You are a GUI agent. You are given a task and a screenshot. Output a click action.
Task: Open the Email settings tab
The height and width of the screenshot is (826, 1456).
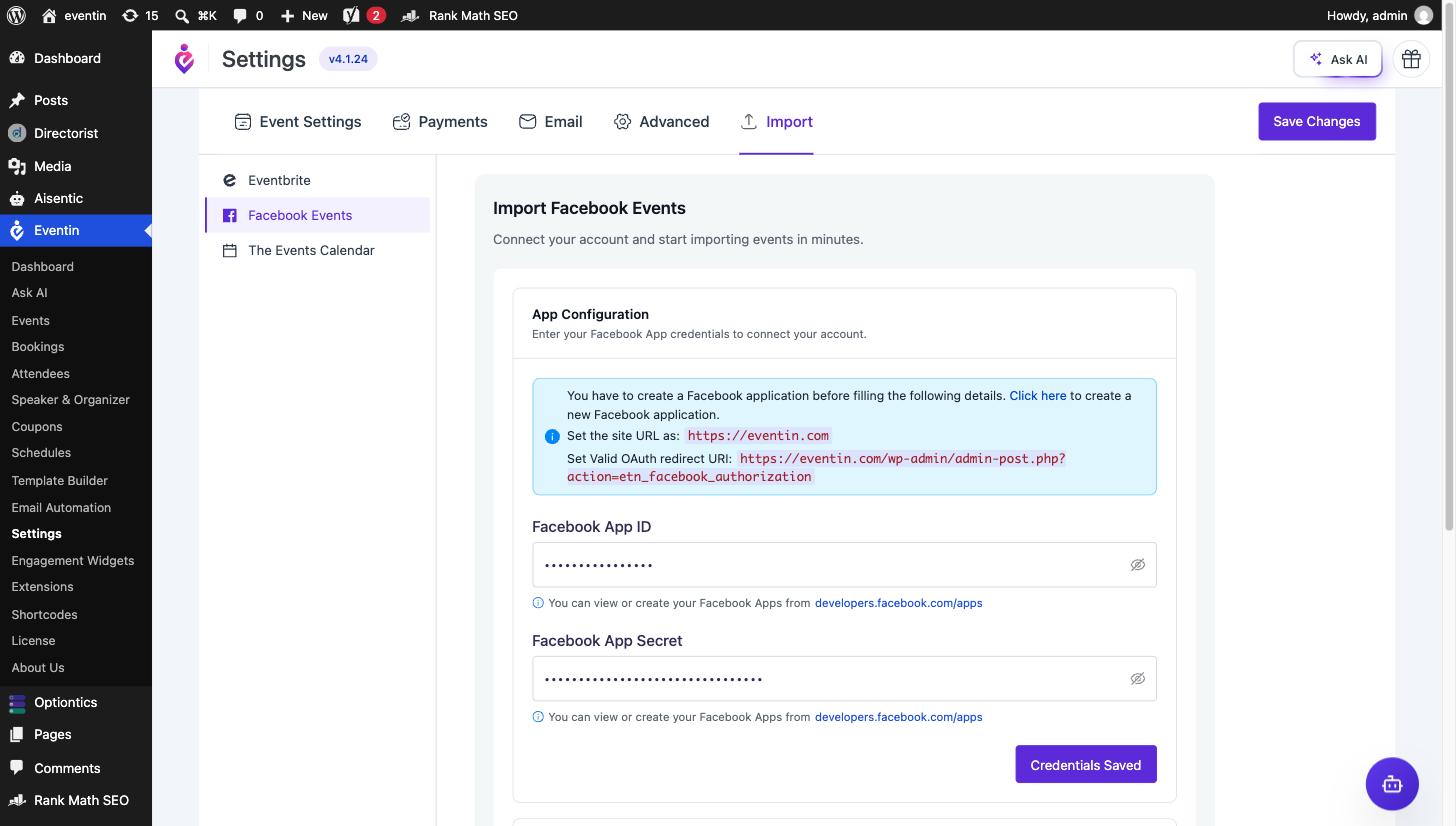coord(550,121)
